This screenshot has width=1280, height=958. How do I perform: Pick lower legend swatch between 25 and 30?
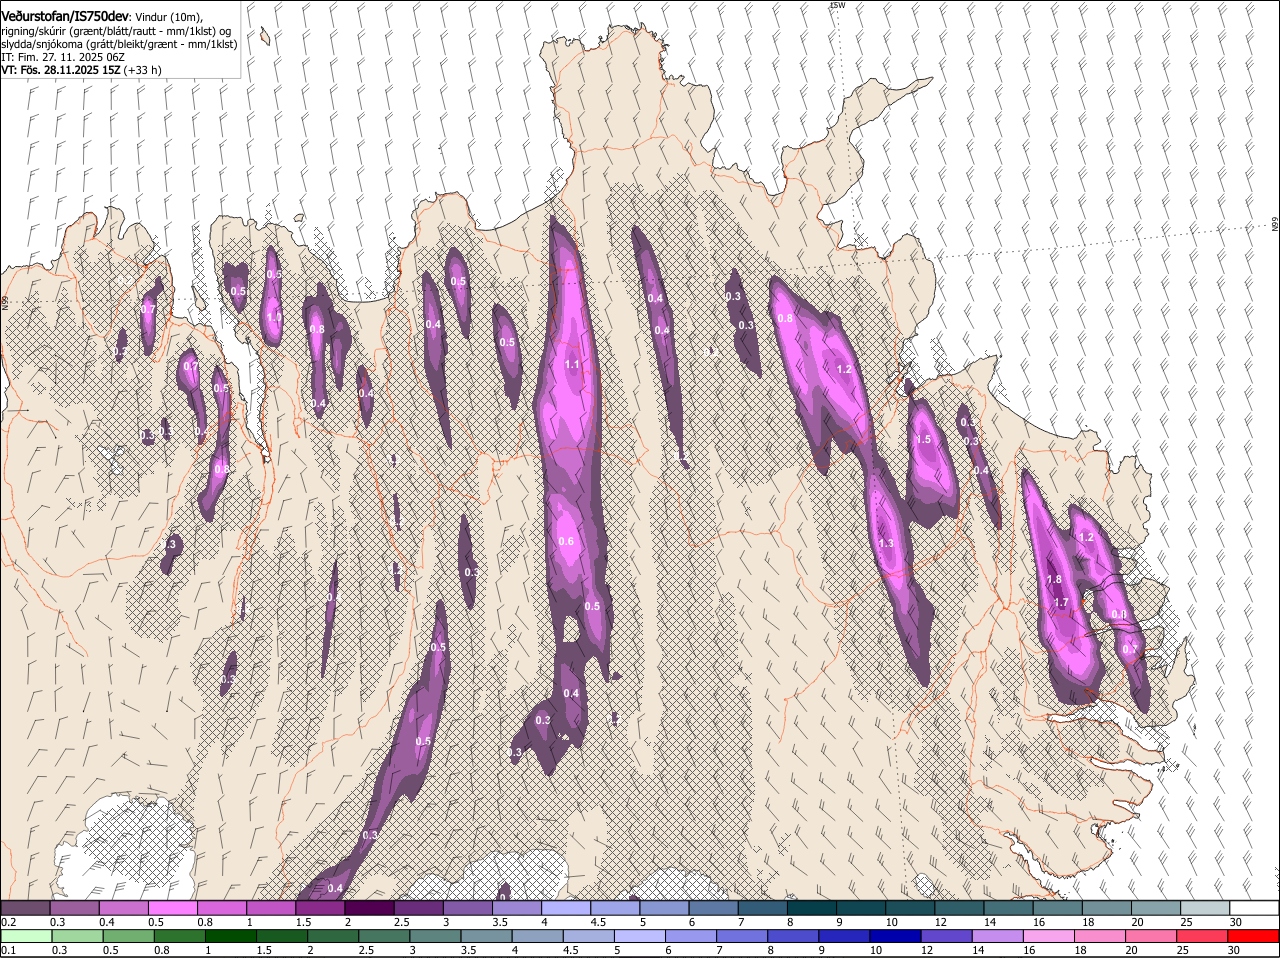click(1203, 936)
